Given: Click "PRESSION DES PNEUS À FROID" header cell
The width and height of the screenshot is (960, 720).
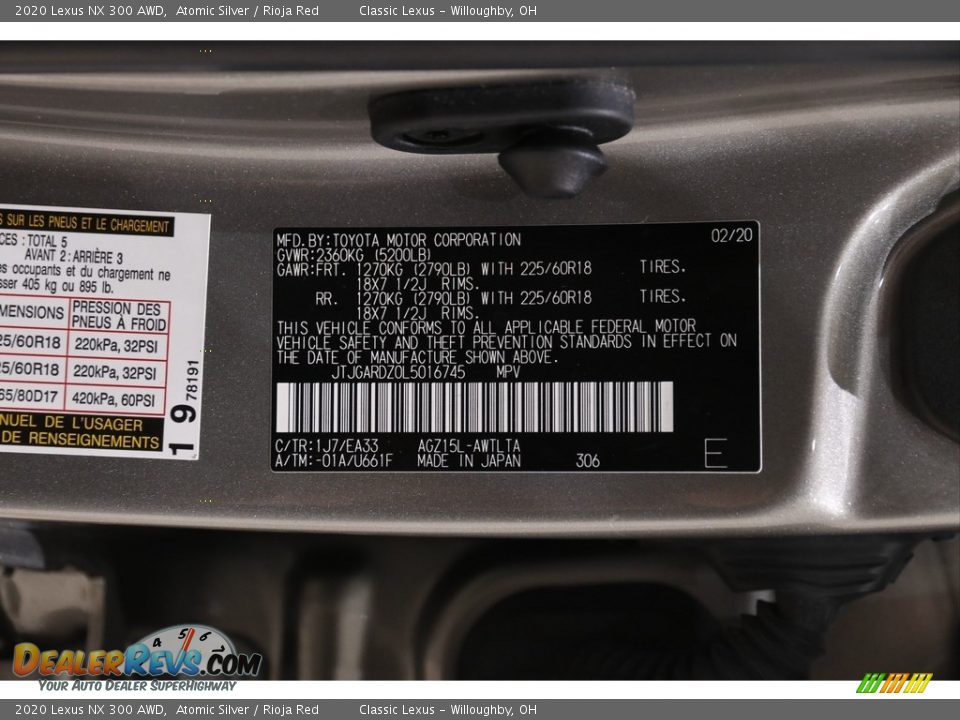Looking at the screenshot, I should point(119,316).
